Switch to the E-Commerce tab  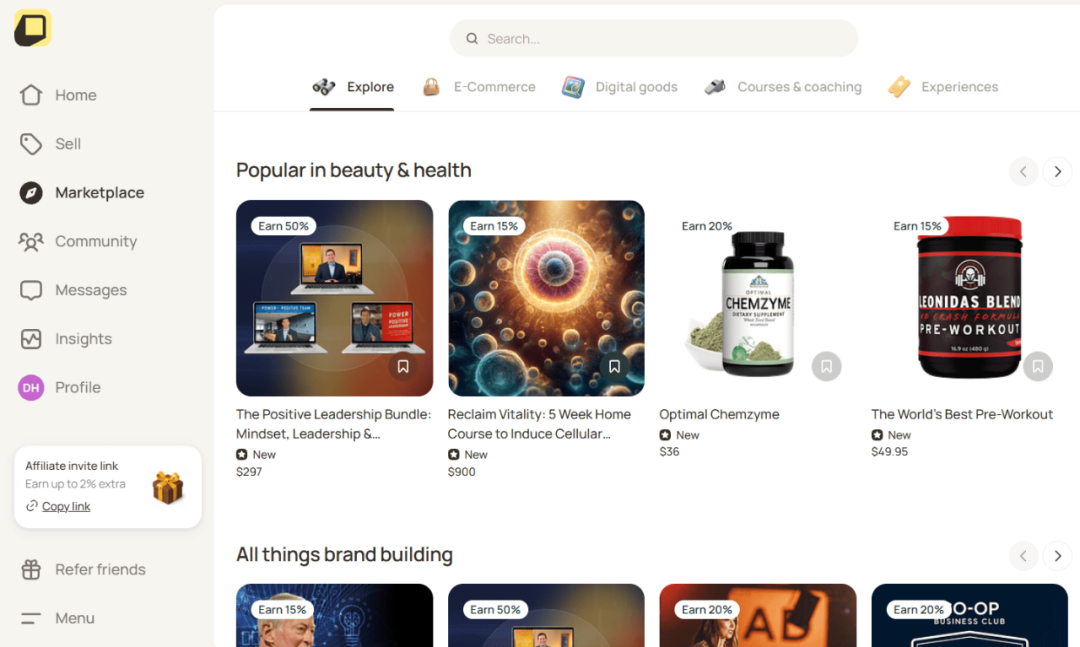click(479, 87)
